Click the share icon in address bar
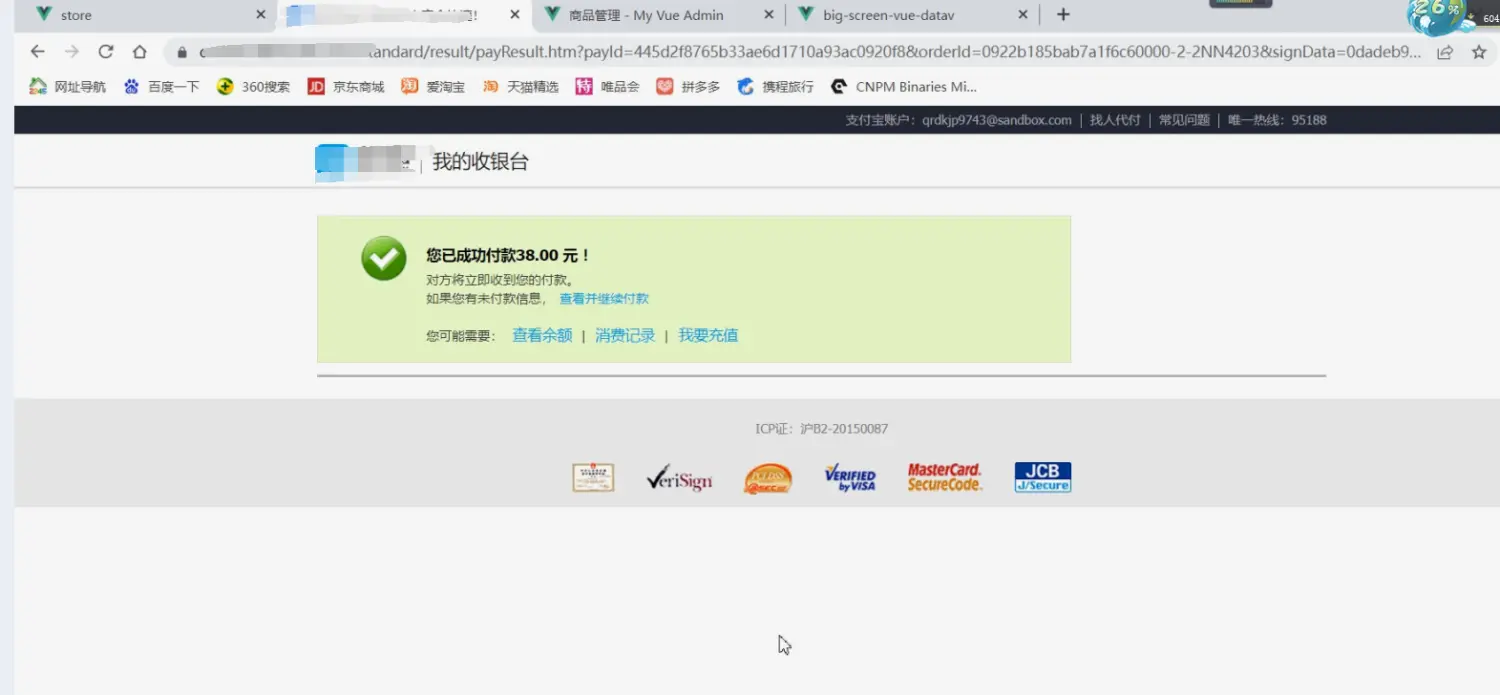The width and height of the screenshot is (1500, 695). pos(1445,52)
